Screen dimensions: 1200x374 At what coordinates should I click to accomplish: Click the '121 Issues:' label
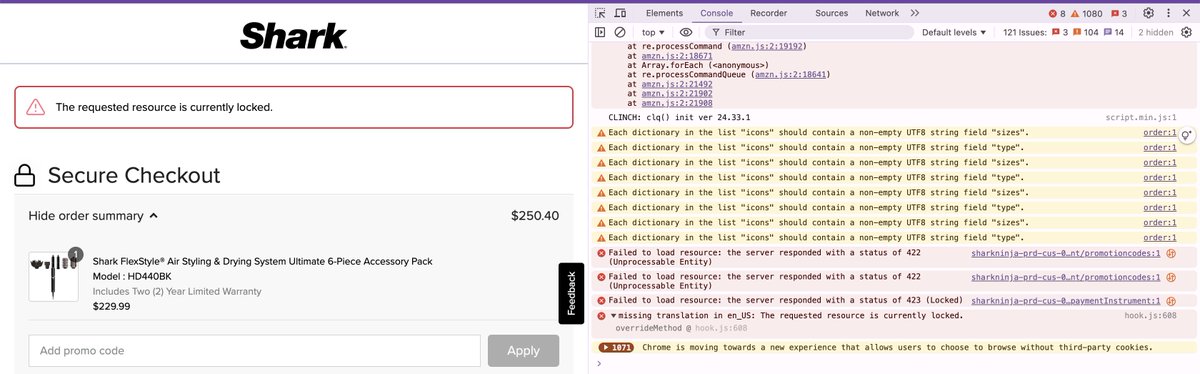pos(1024,32)
